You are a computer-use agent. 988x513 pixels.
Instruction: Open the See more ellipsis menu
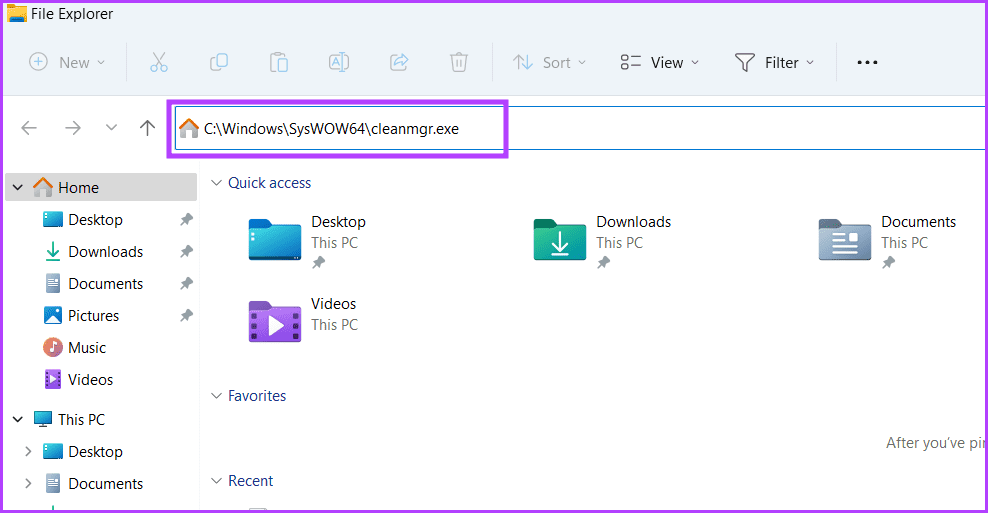click(x=867, y=62)
